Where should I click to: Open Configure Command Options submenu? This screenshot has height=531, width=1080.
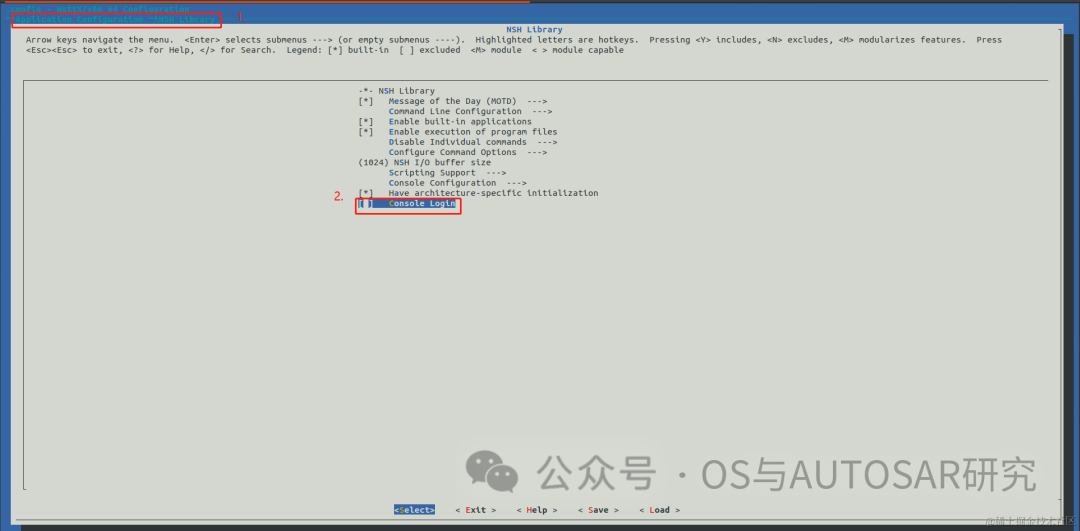click(x=468, y=152)
